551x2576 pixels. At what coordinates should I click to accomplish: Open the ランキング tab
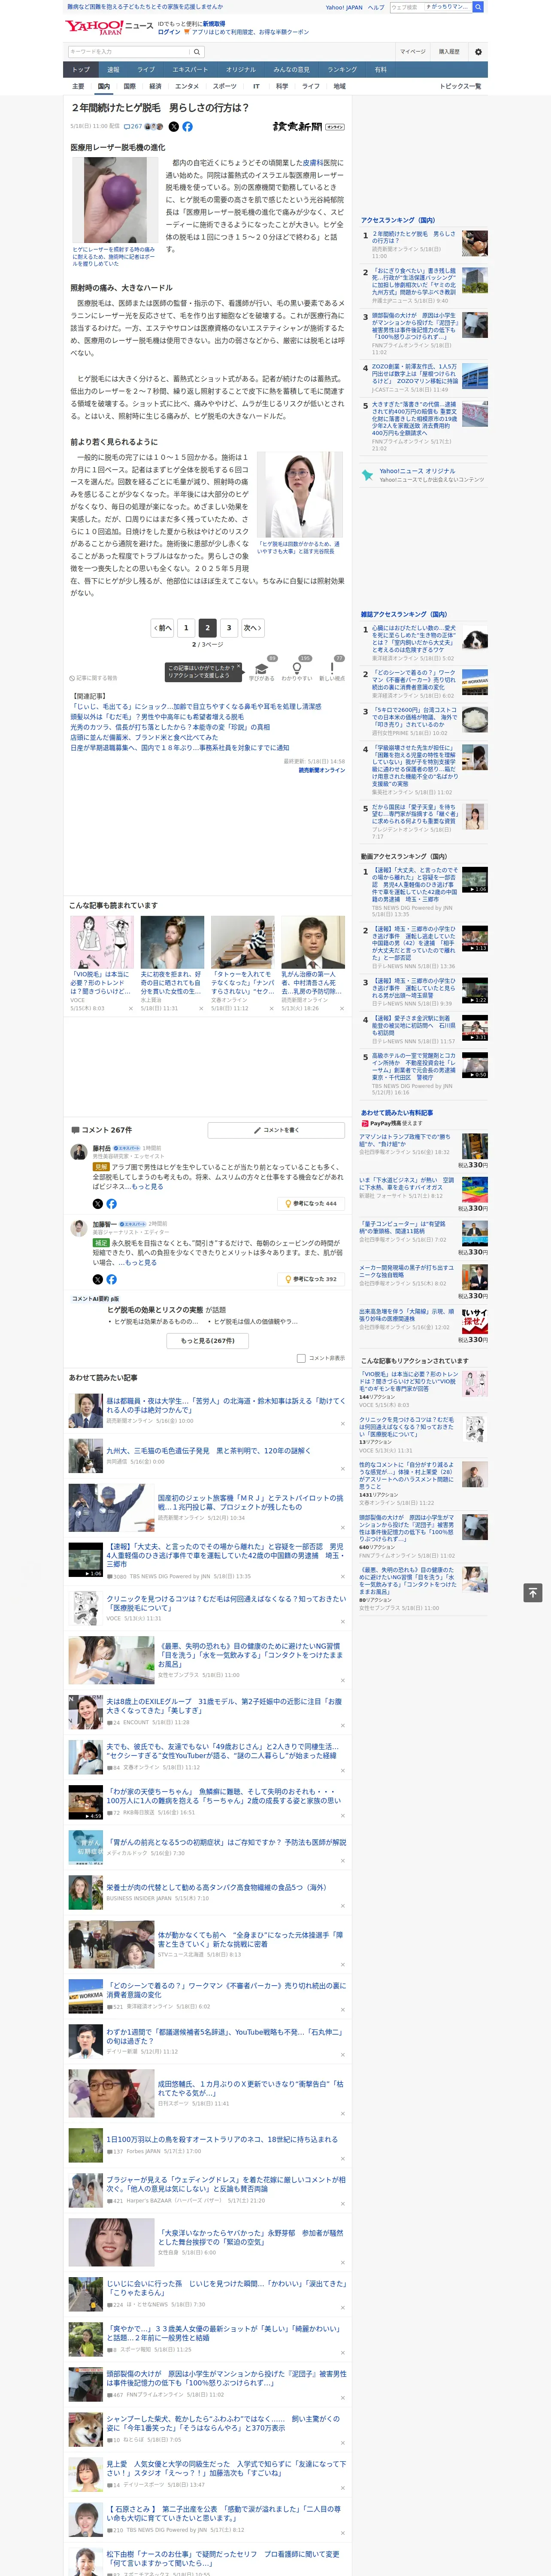tap(342, 69)
